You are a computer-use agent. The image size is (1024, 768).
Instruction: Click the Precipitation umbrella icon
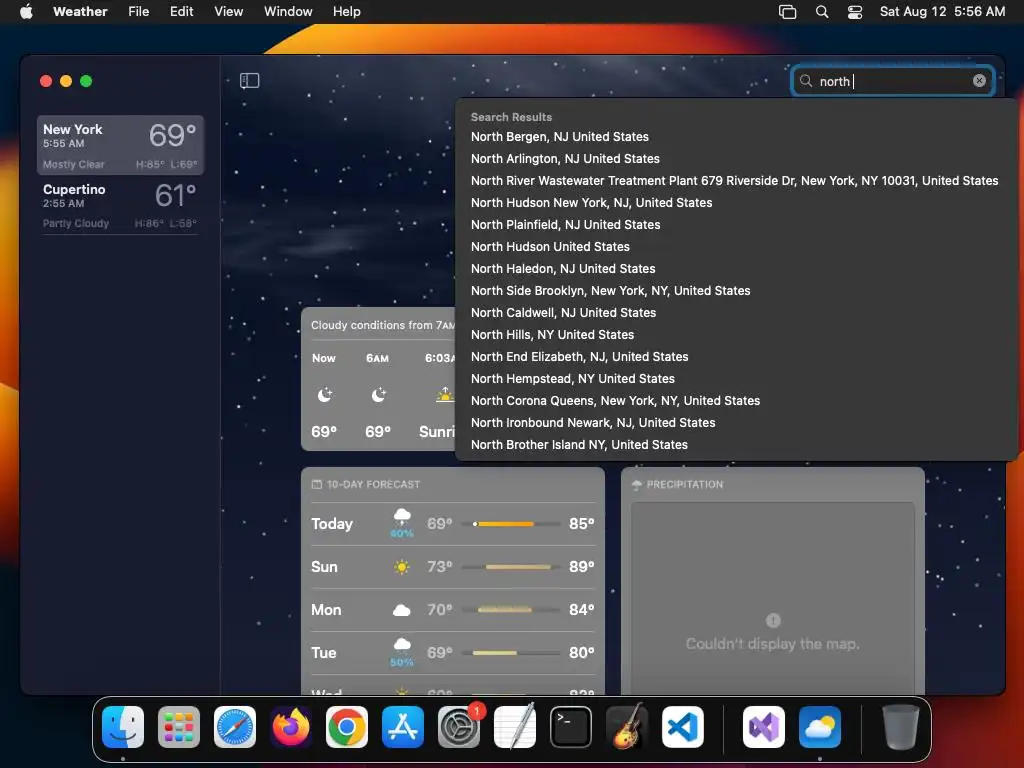tap(637, 485)
